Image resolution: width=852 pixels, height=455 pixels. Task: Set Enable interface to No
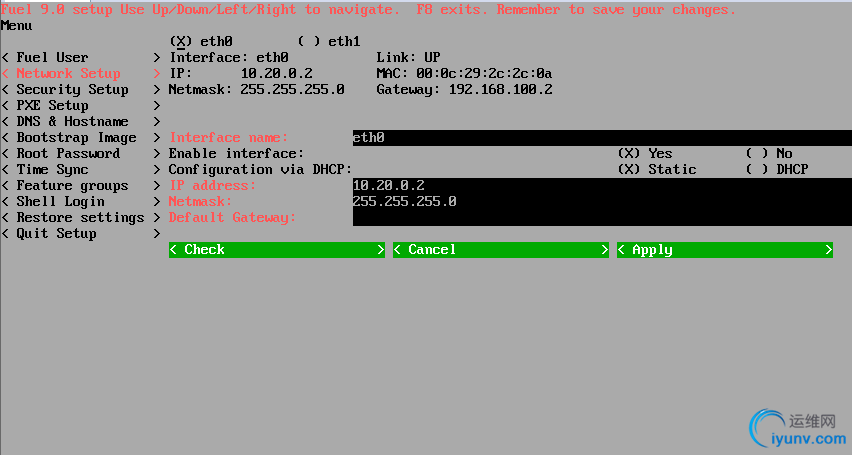pyautogui.click(x=769, y=153)
